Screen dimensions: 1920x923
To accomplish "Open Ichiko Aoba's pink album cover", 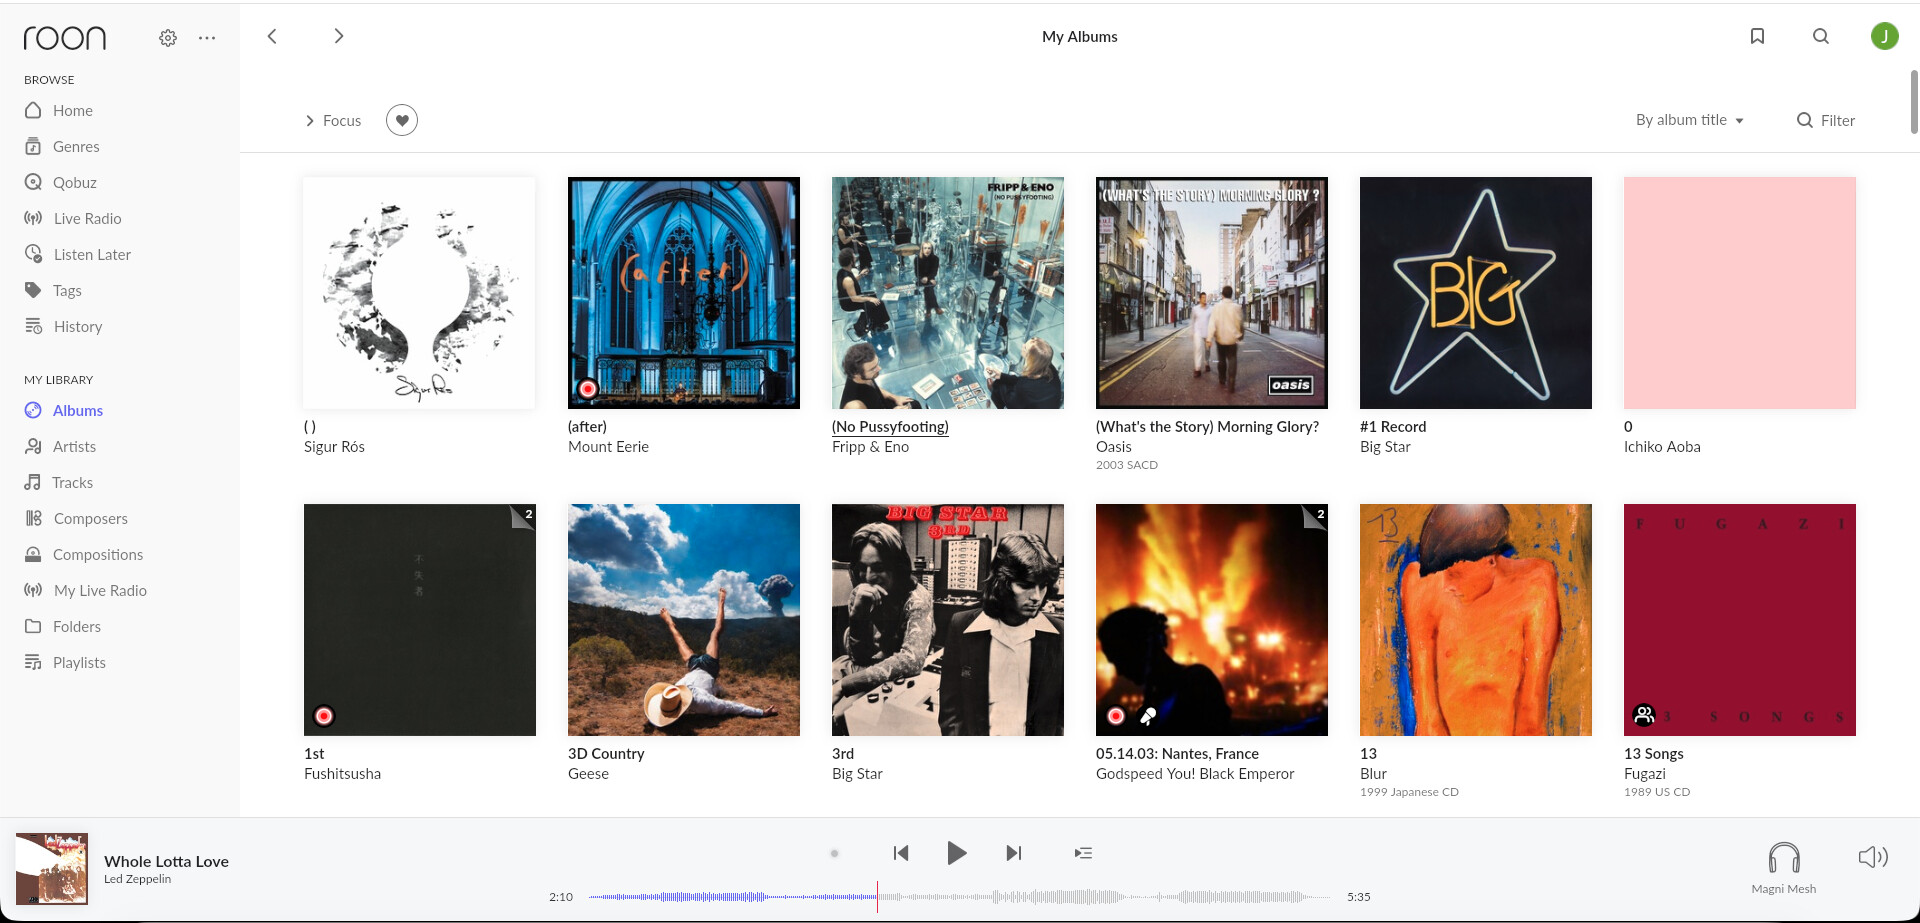I will pos(1740,293).
